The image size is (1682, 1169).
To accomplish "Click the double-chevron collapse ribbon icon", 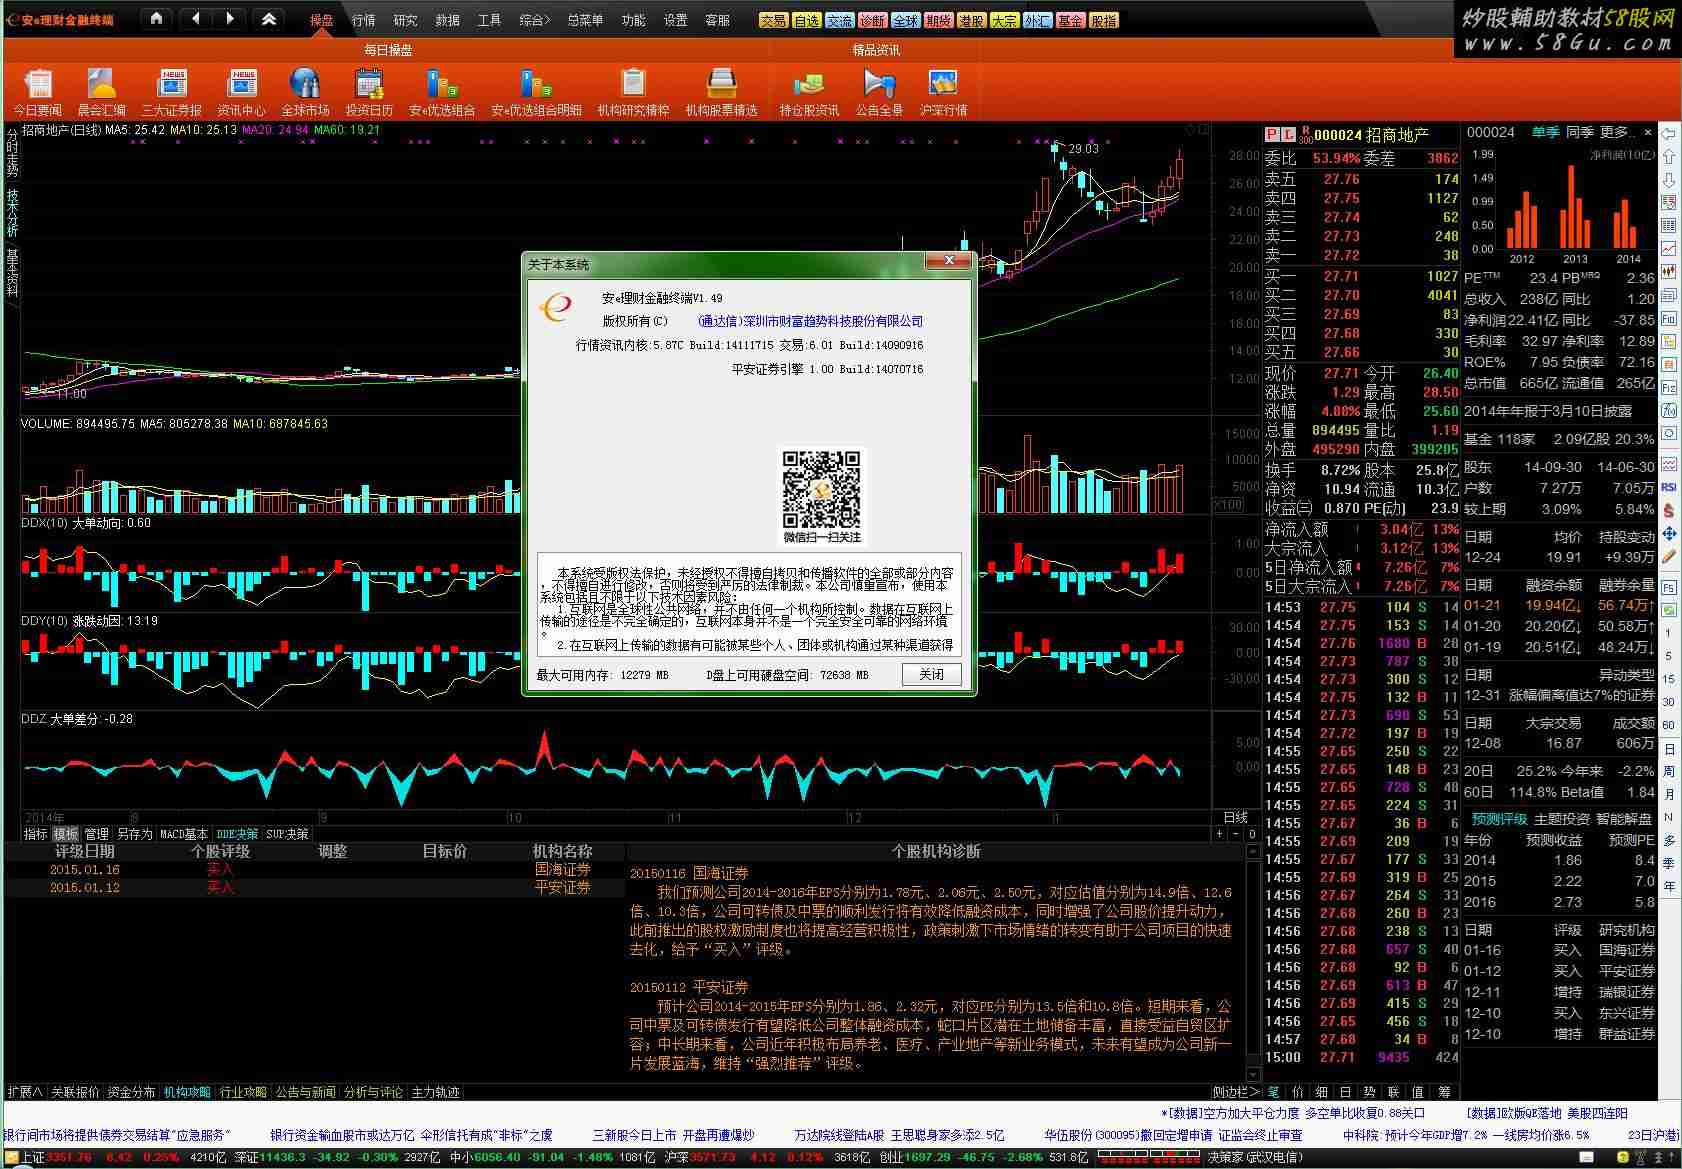I will pos(269,18).
